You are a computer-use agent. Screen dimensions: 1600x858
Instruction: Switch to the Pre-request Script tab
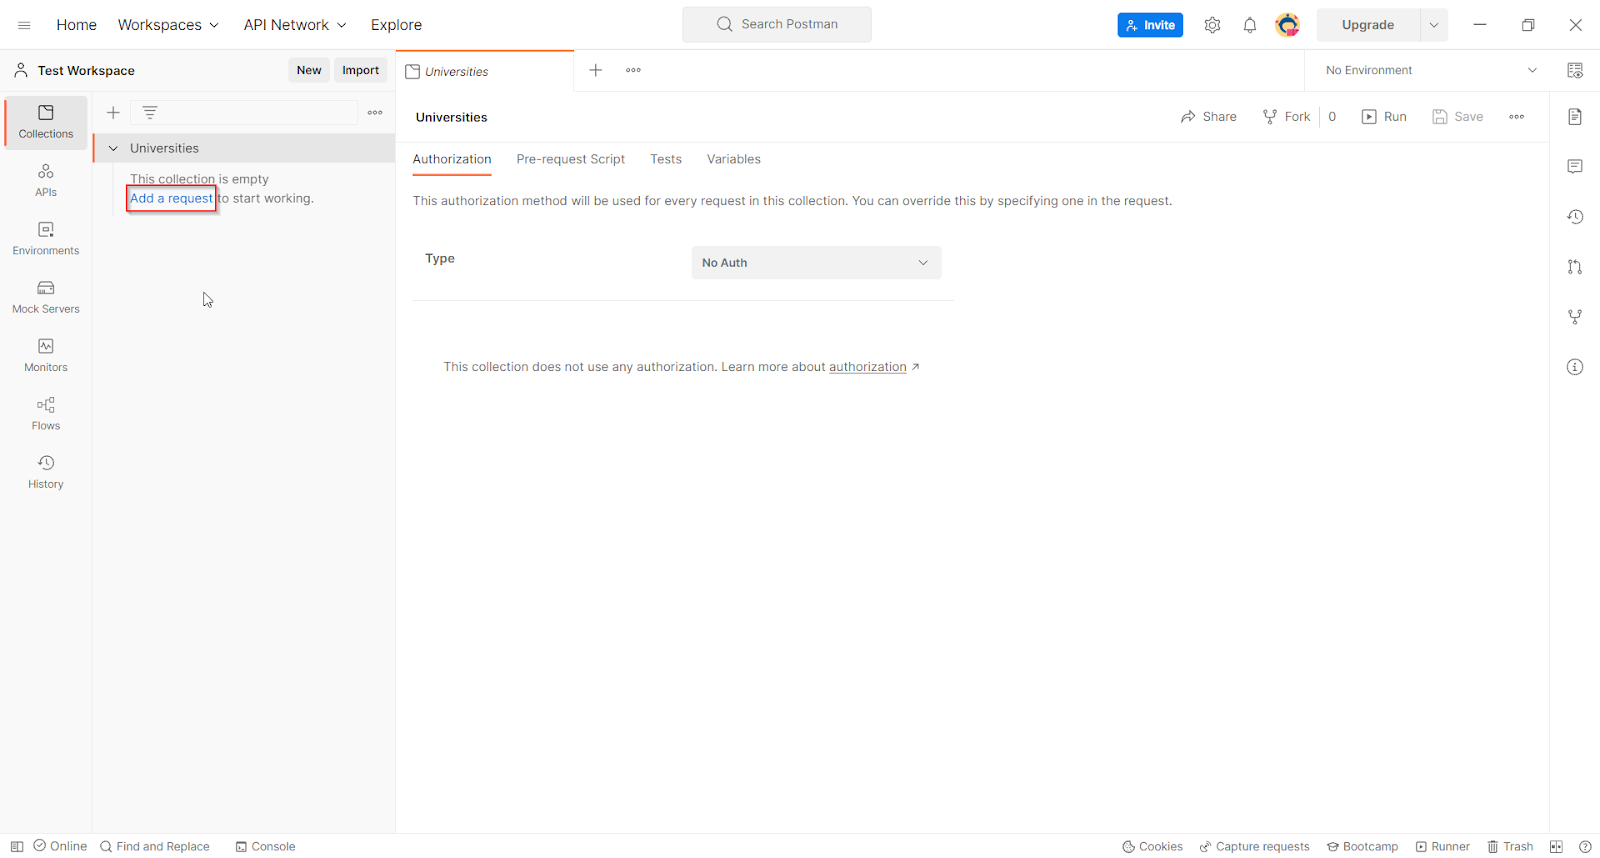pos(570,159)
